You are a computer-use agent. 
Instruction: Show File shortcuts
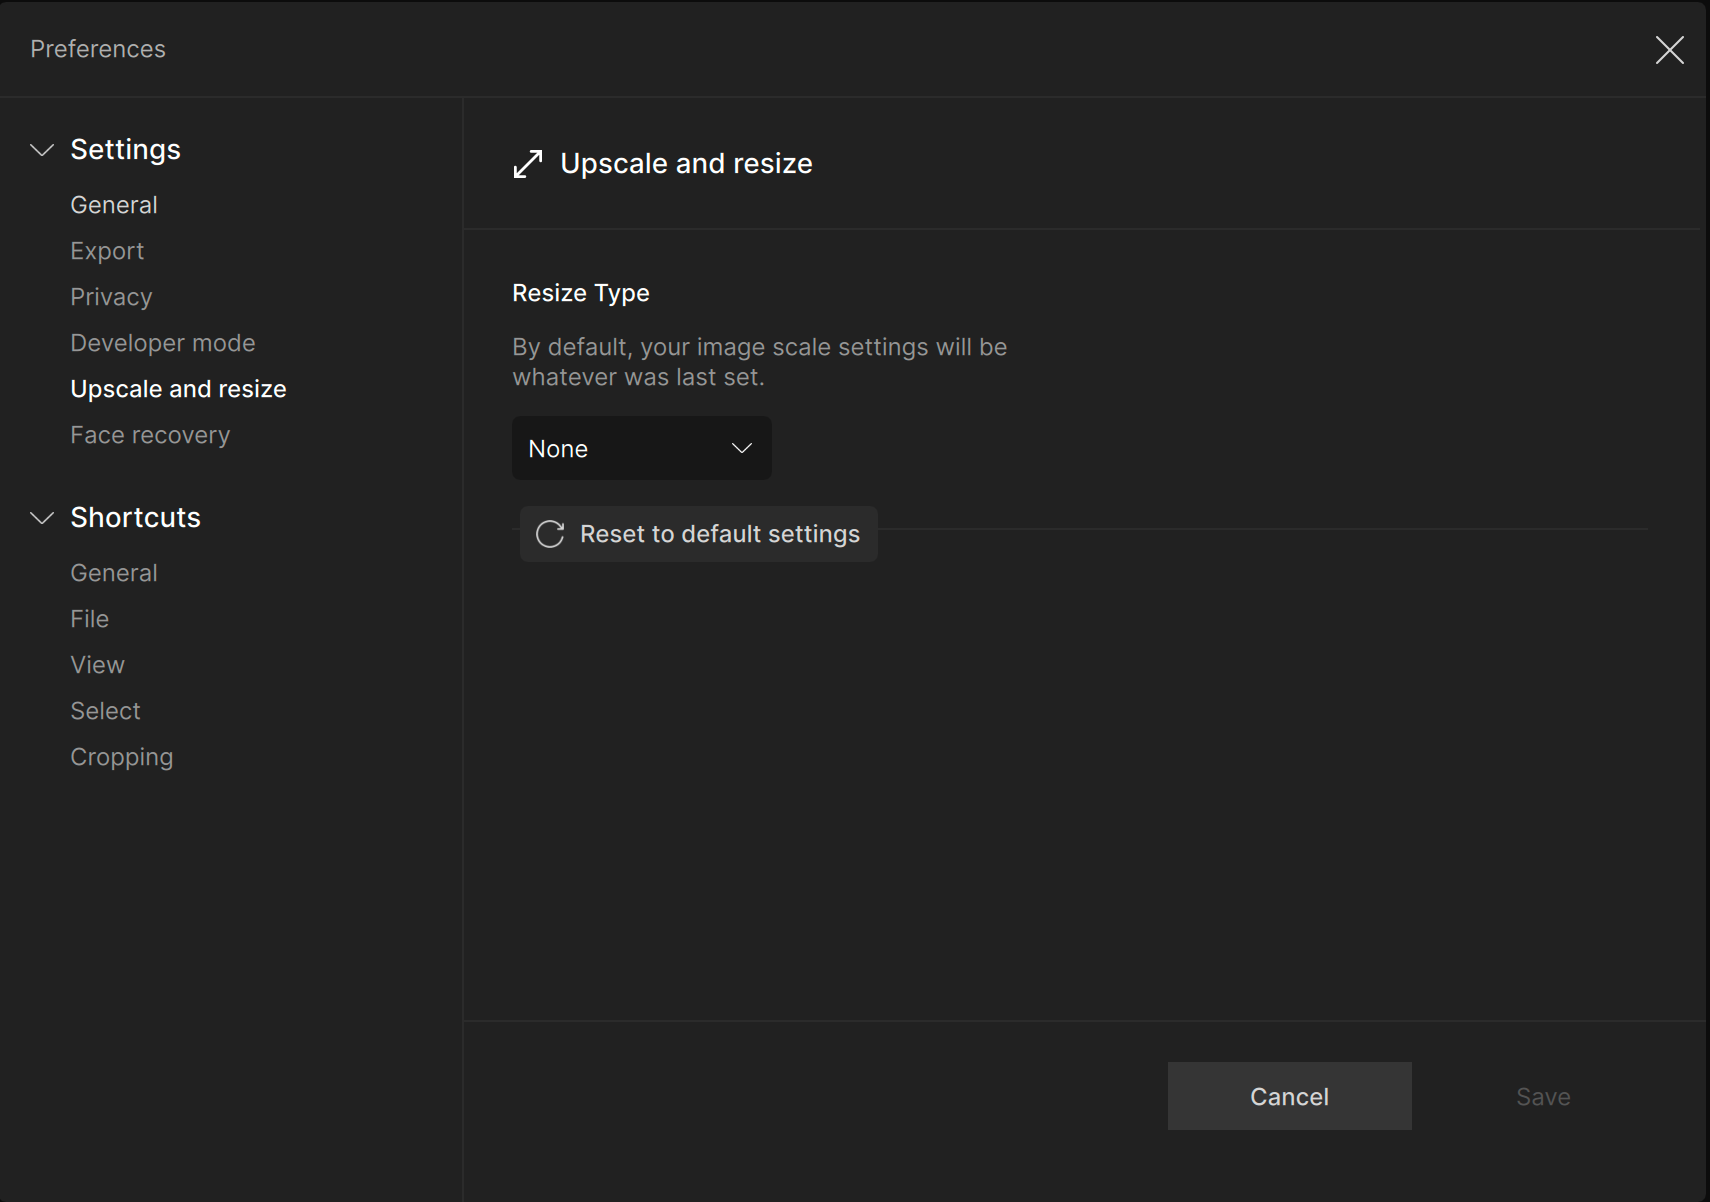tap(90, 619)
